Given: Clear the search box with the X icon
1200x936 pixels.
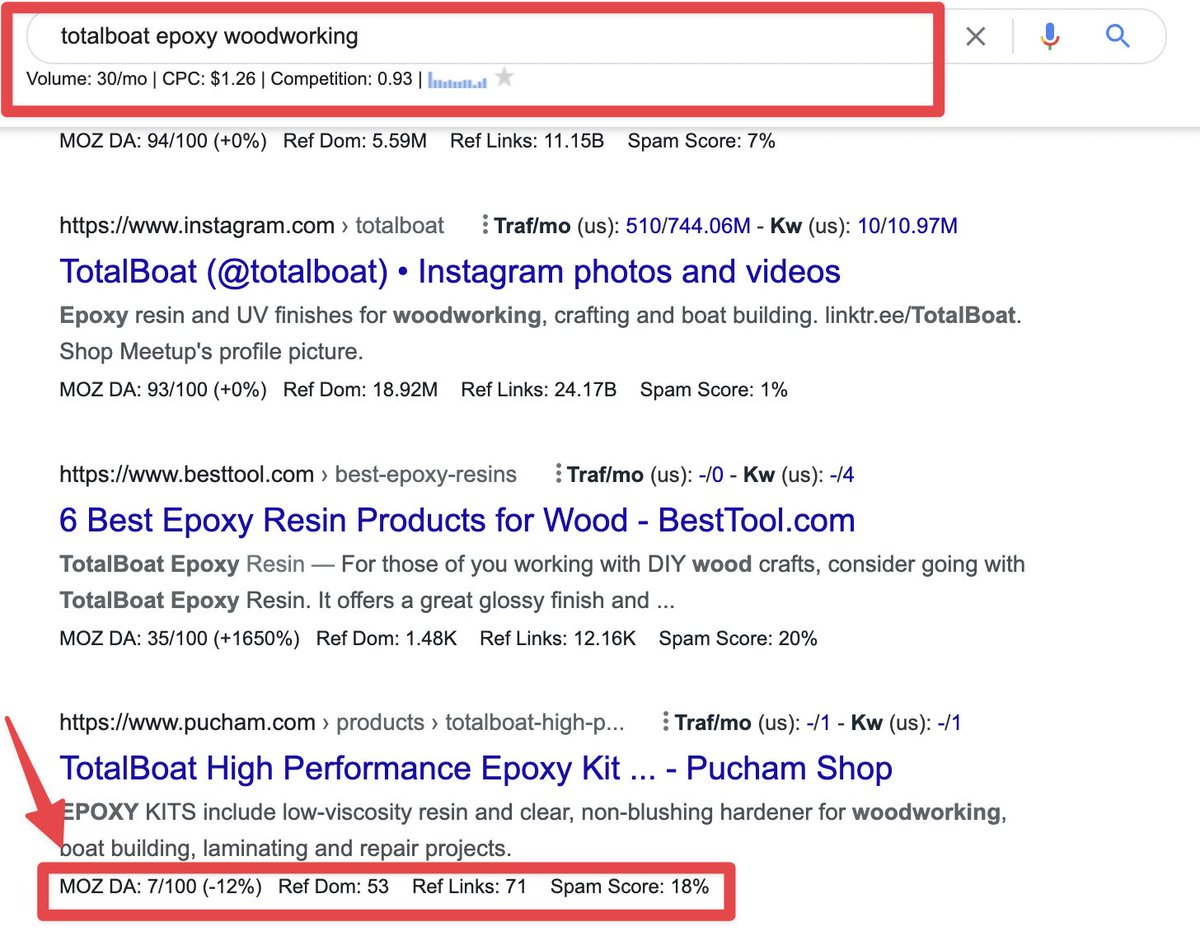Looking at the screenshot, I should tap(975, 37).
